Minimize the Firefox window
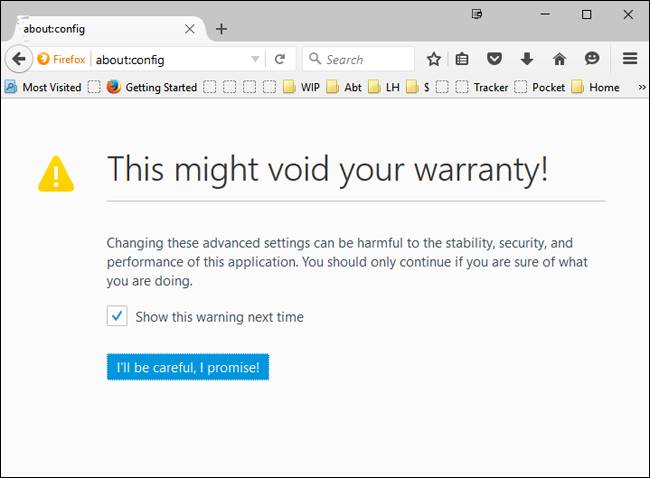Image resolution: width=650 pixels, height=478 pixels. coord(545,14)
